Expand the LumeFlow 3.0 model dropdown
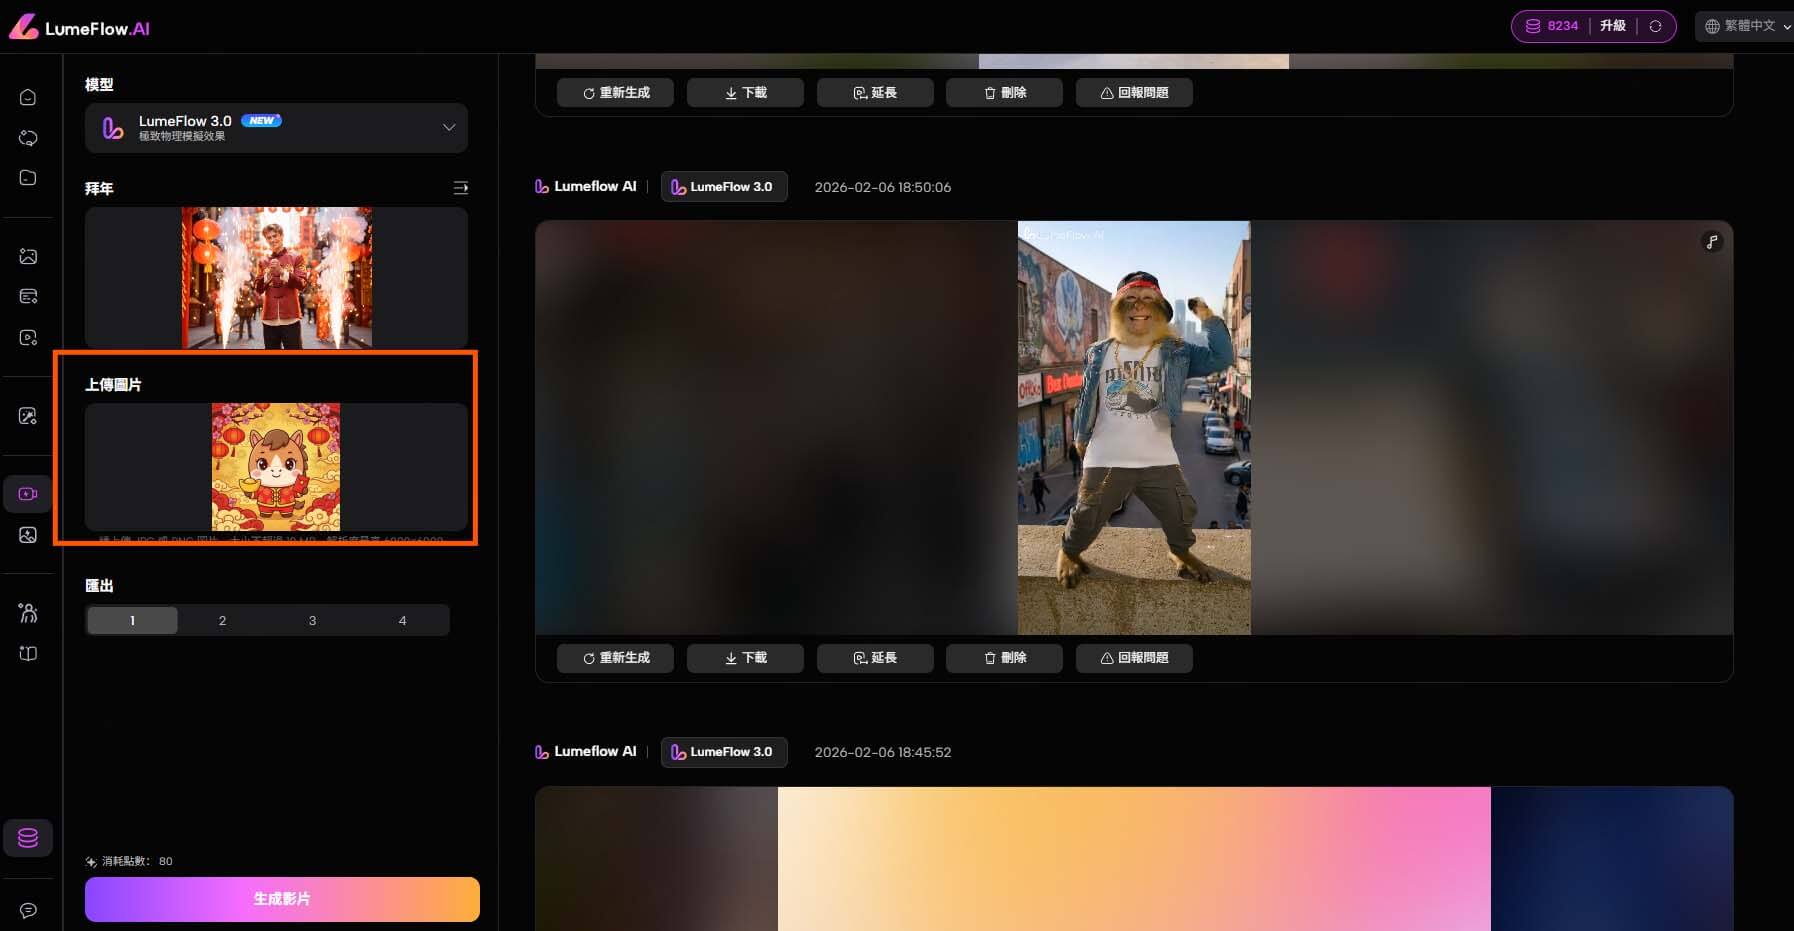 pos(449,127)
